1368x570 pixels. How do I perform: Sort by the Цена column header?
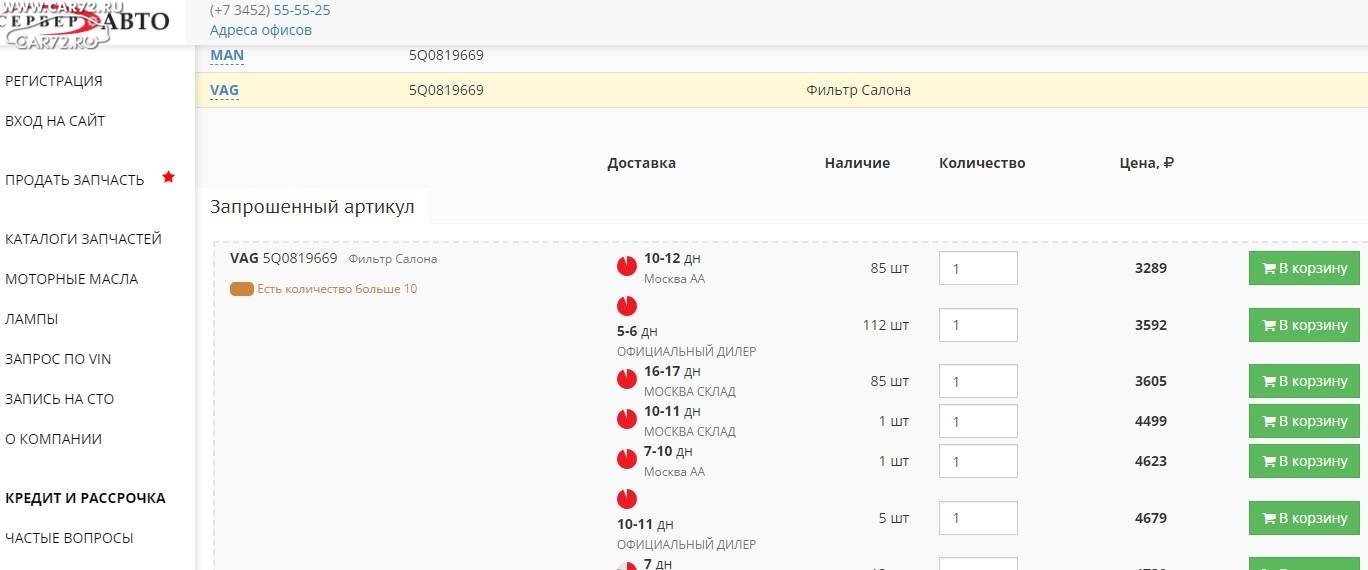1146,163
